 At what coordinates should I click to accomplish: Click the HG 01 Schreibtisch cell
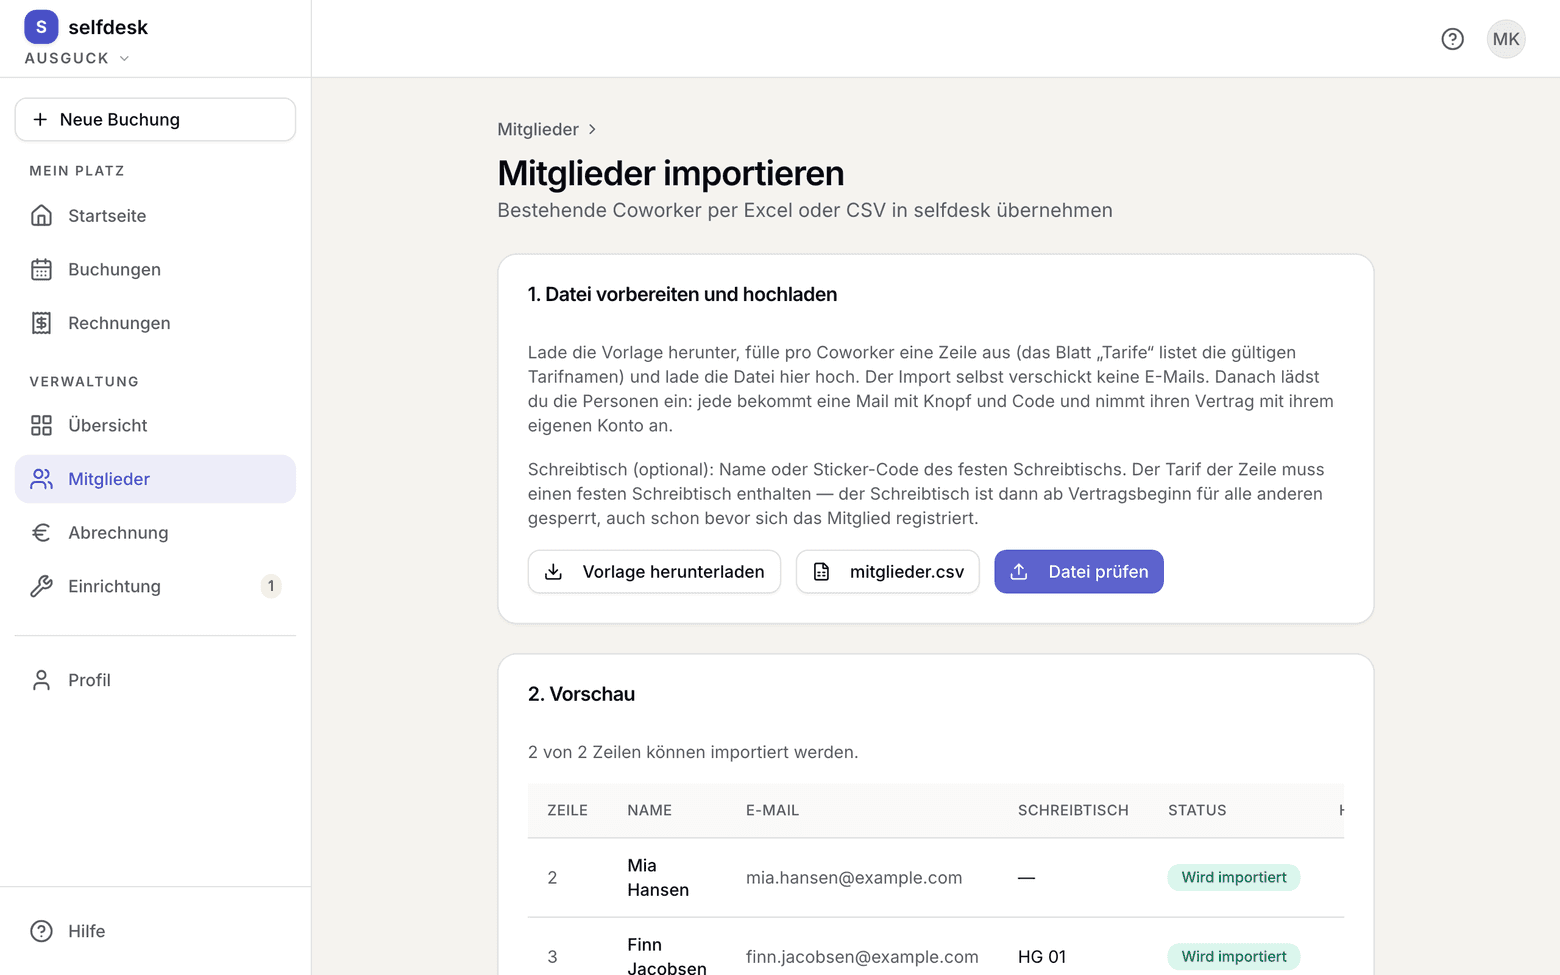pyautogui.click(x=1042, y=957)
